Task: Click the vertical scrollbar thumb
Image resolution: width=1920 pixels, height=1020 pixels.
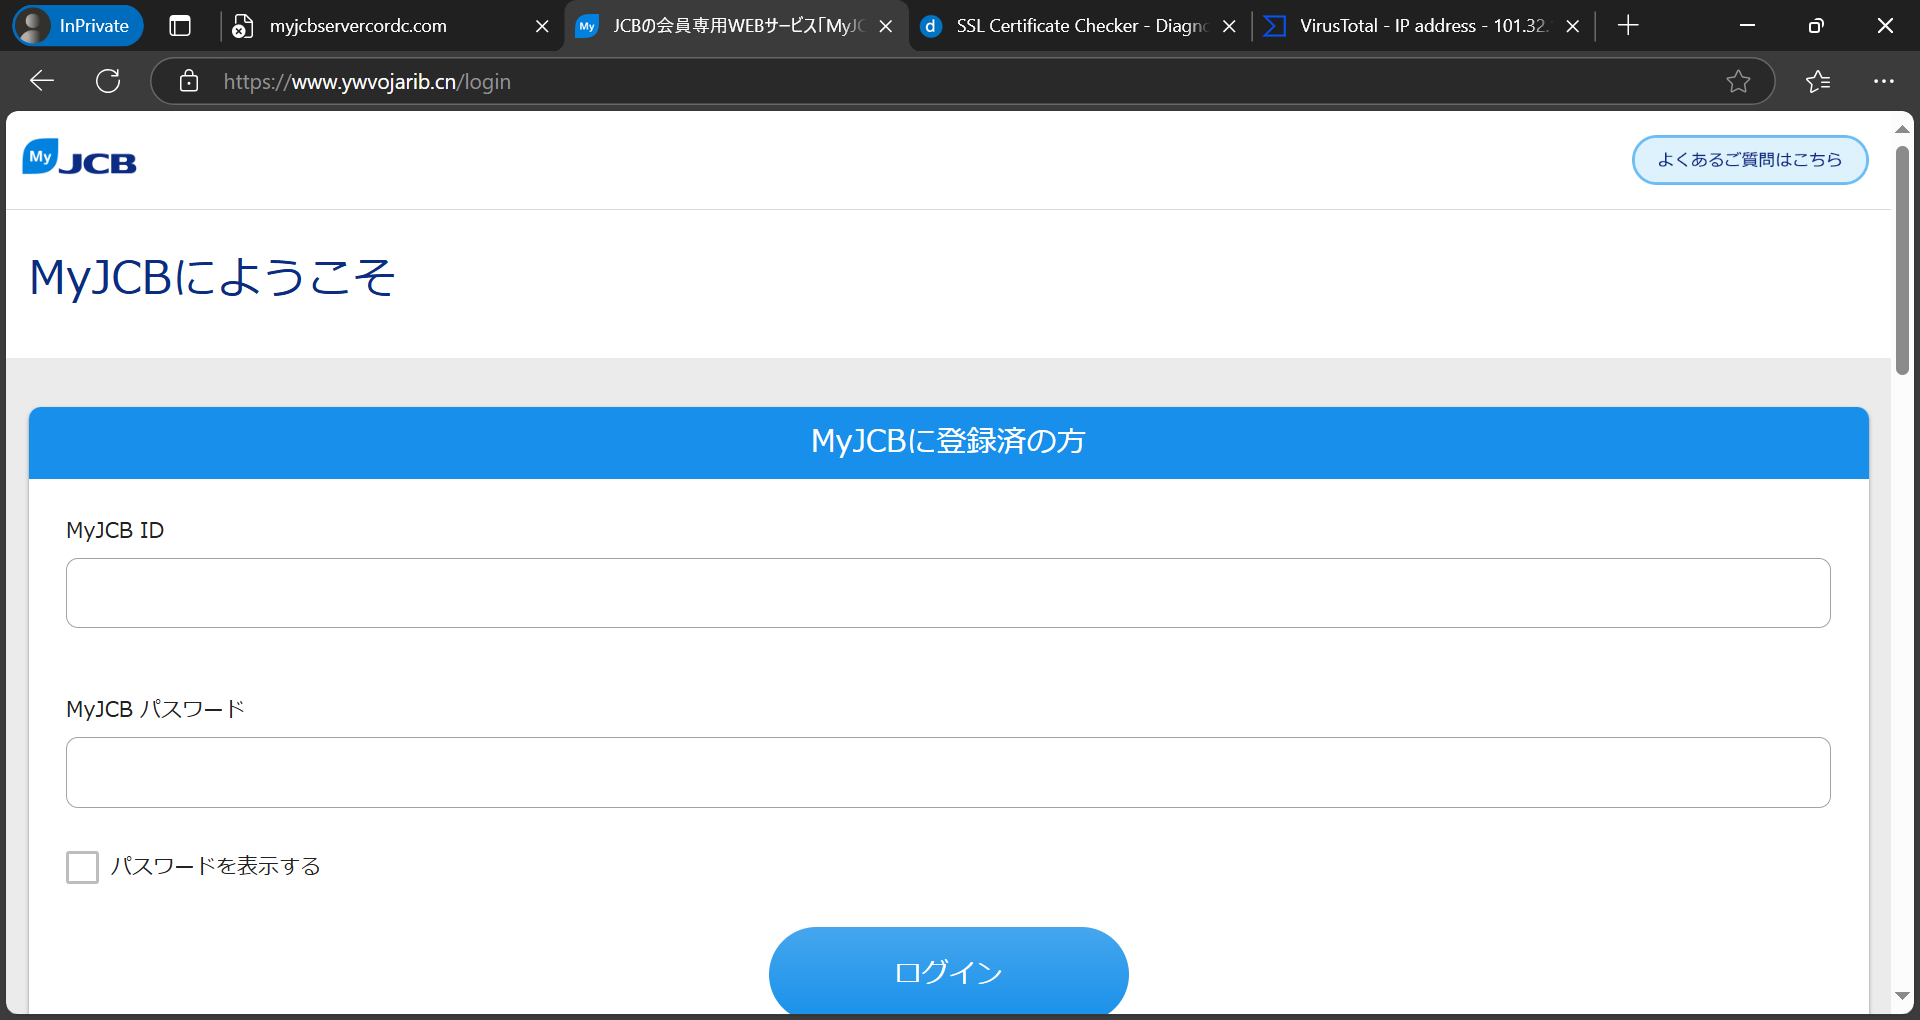Action: point(1902,261)
